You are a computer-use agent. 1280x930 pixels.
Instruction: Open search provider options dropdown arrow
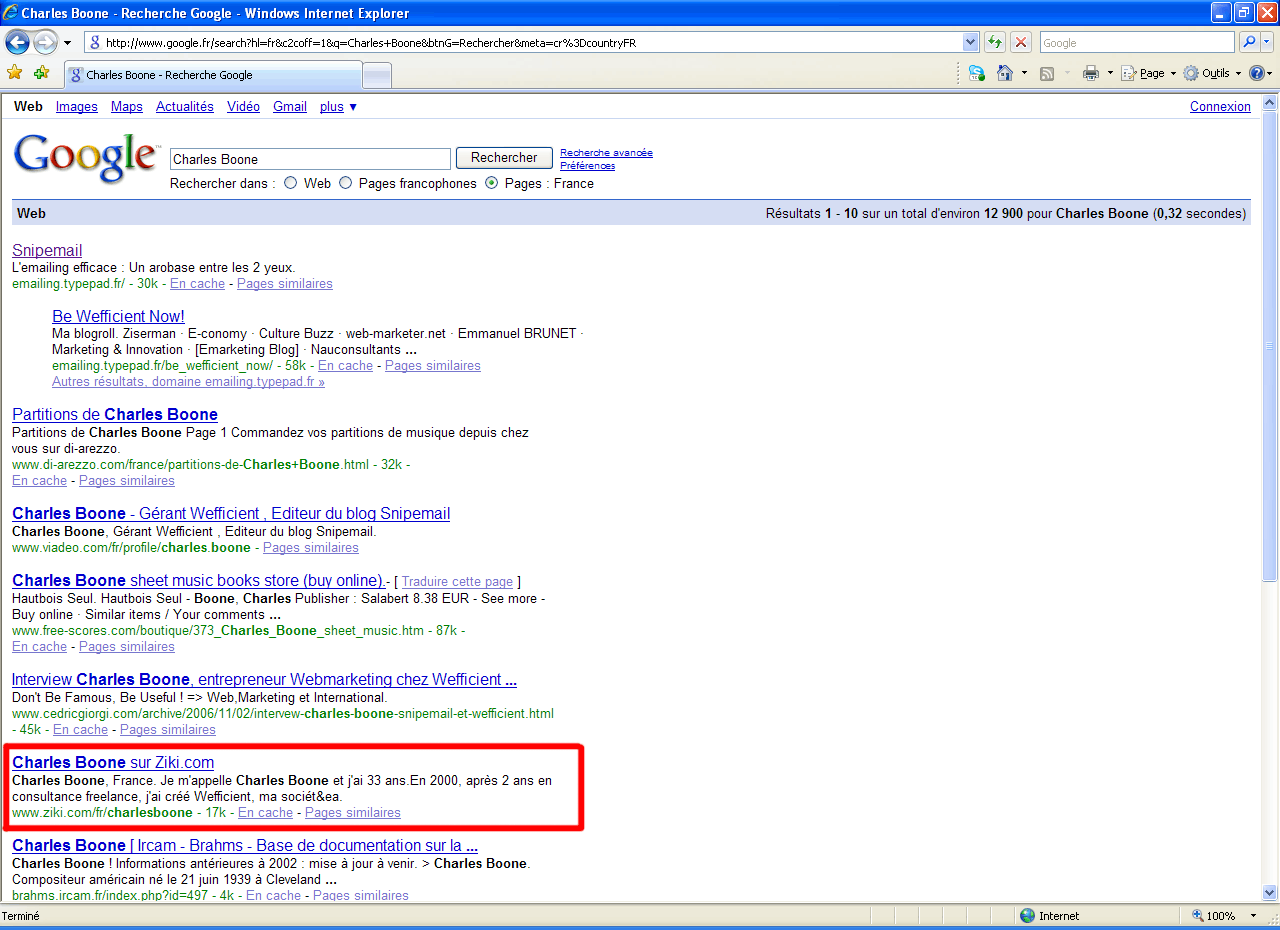(1267, 43)
